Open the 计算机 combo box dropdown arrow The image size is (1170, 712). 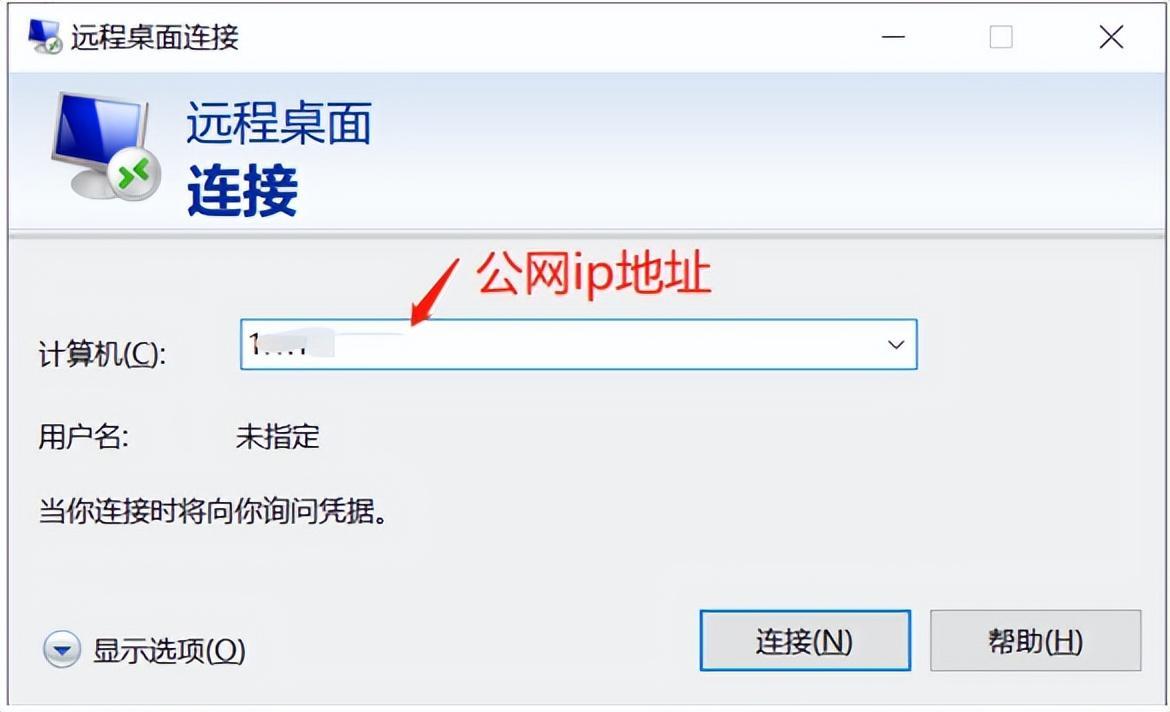point(896,345)
